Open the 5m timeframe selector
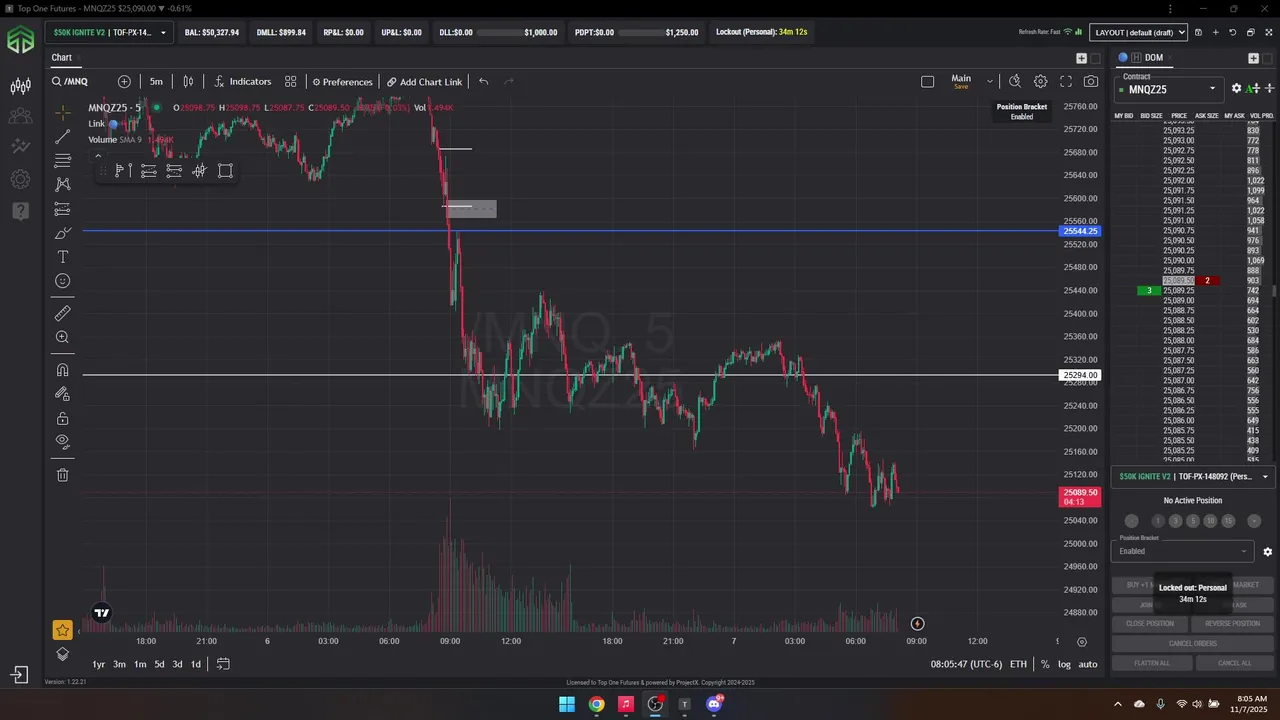1280x720 pixels. pos(156,82)
